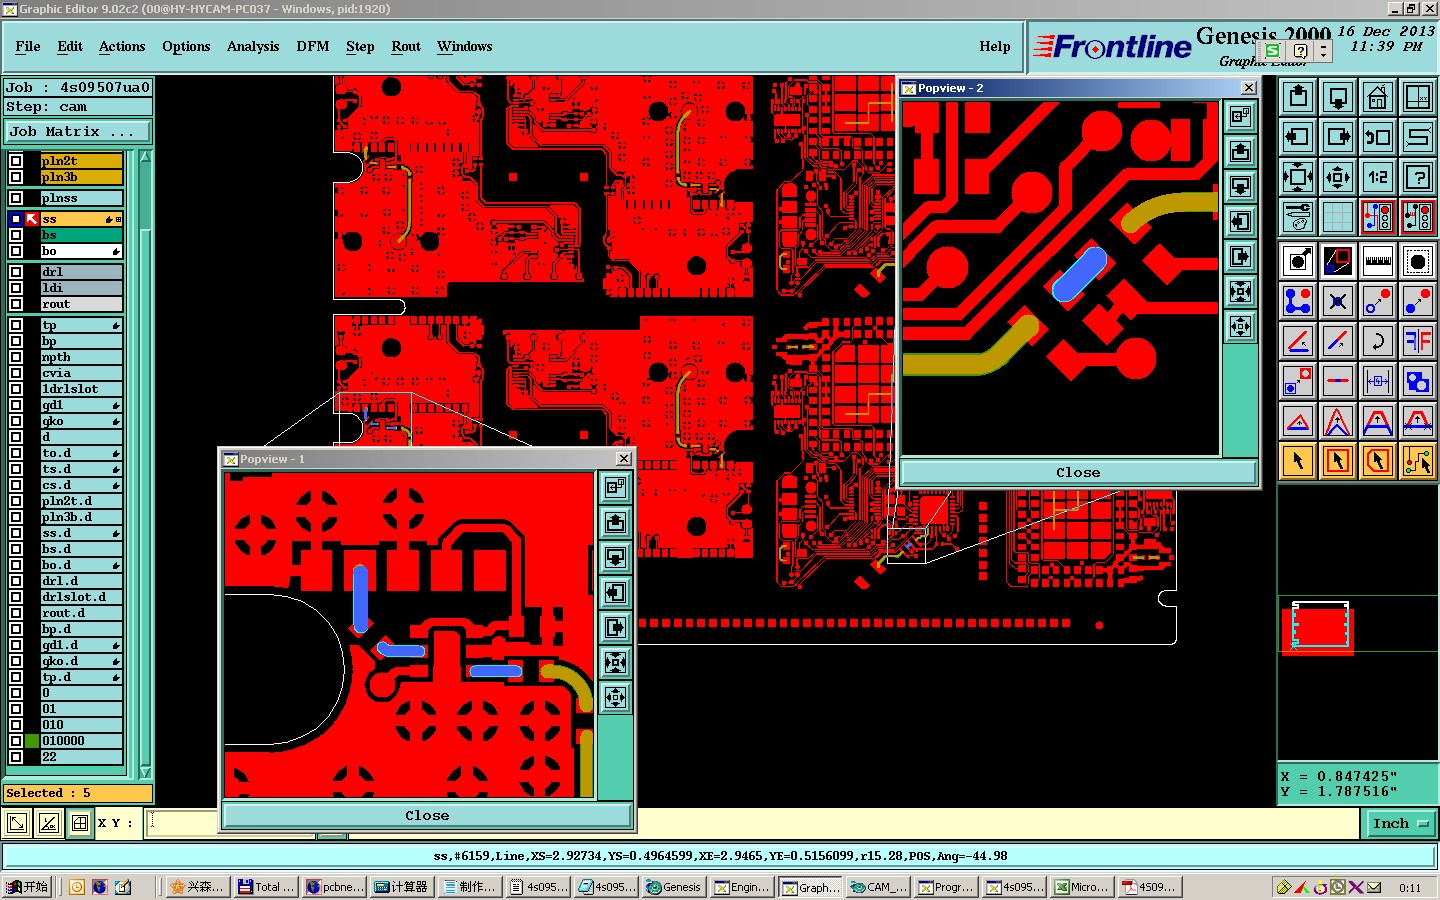This screenshot has width=1440, height=900.
Task: Toggle the checkbox for layer pln3b
Action: coord(16,177)
